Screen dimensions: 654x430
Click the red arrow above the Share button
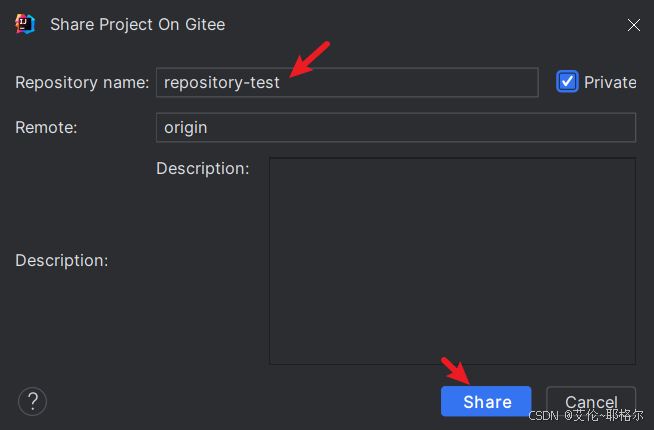point(457,371)
